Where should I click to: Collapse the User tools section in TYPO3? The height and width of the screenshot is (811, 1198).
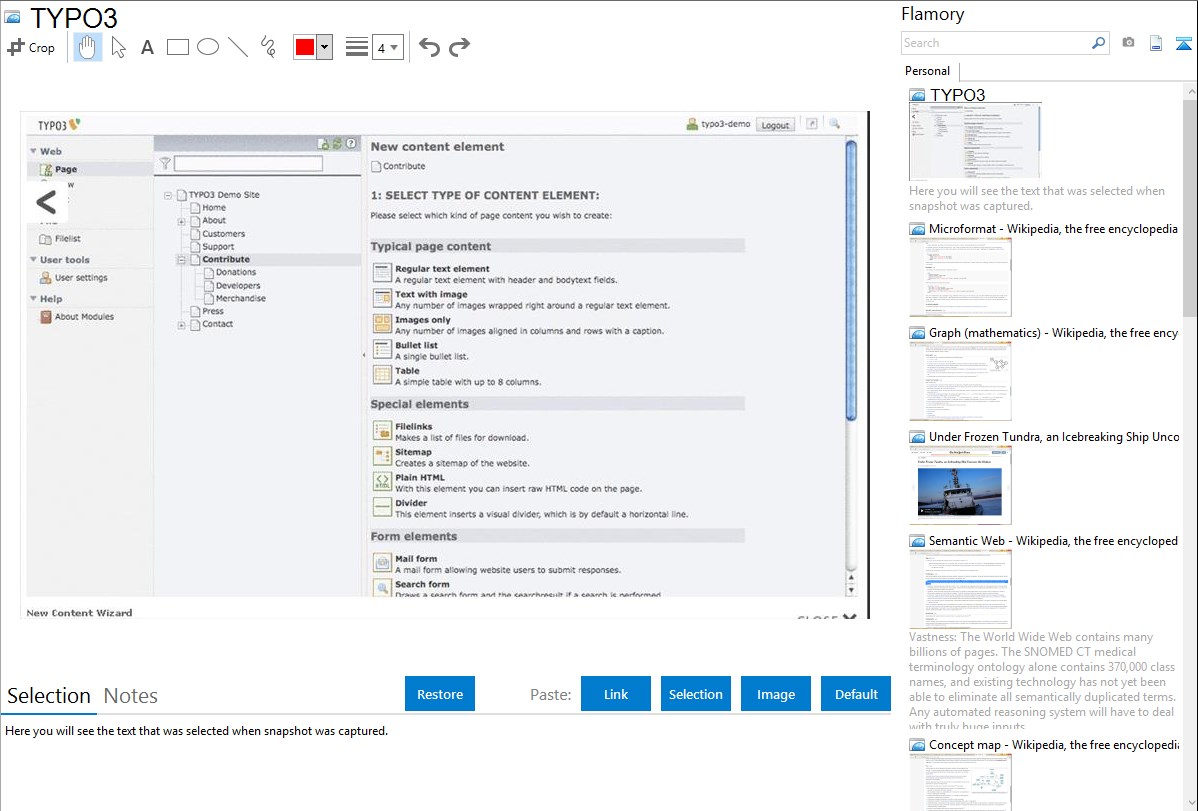pos(33,259)
